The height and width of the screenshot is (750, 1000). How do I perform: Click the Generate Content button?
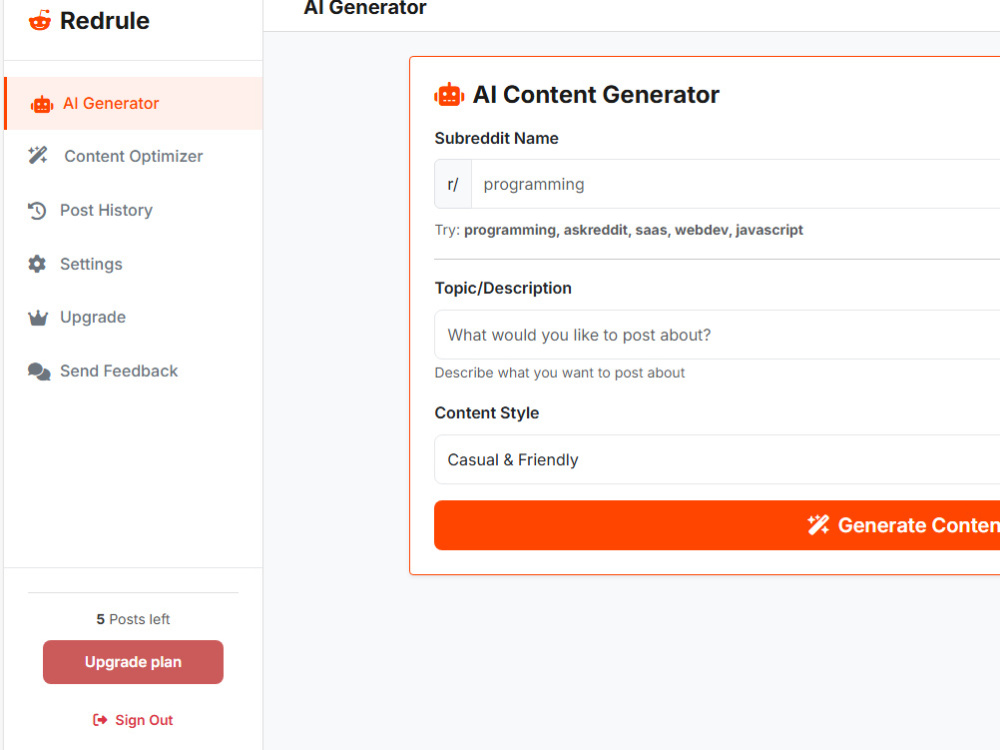coord(717,525)
